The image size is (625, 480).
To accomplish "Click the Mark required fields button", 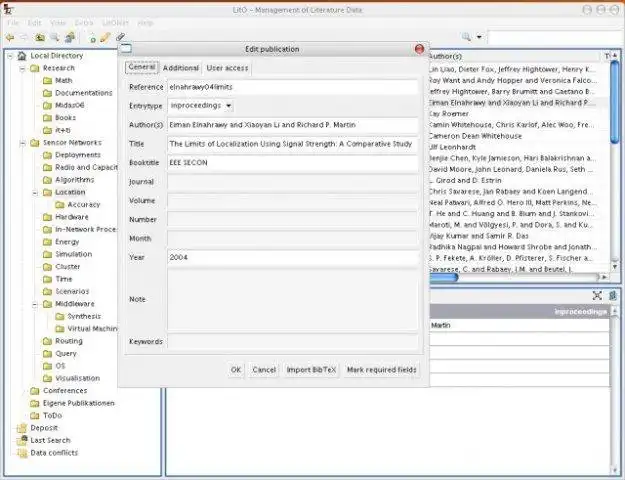I will pyautogui.click(x=381, y=370).
